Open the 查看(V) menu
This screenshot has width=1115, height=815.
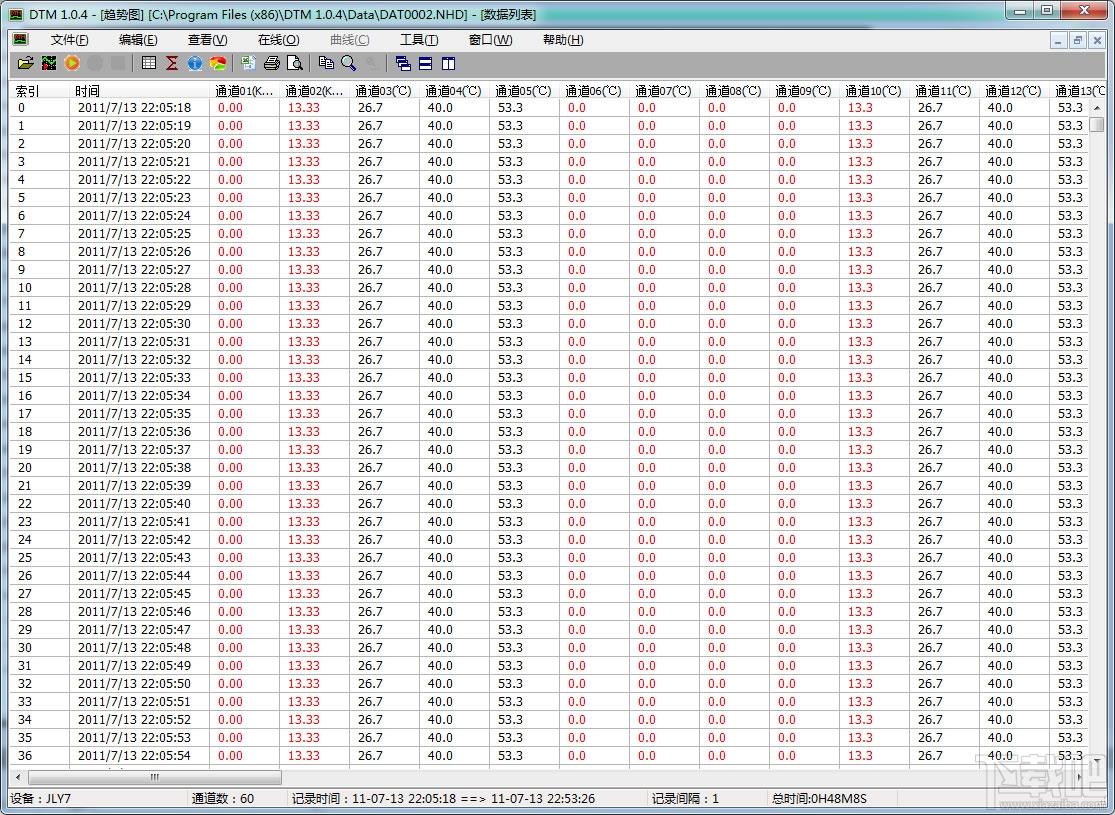(208, 40)
